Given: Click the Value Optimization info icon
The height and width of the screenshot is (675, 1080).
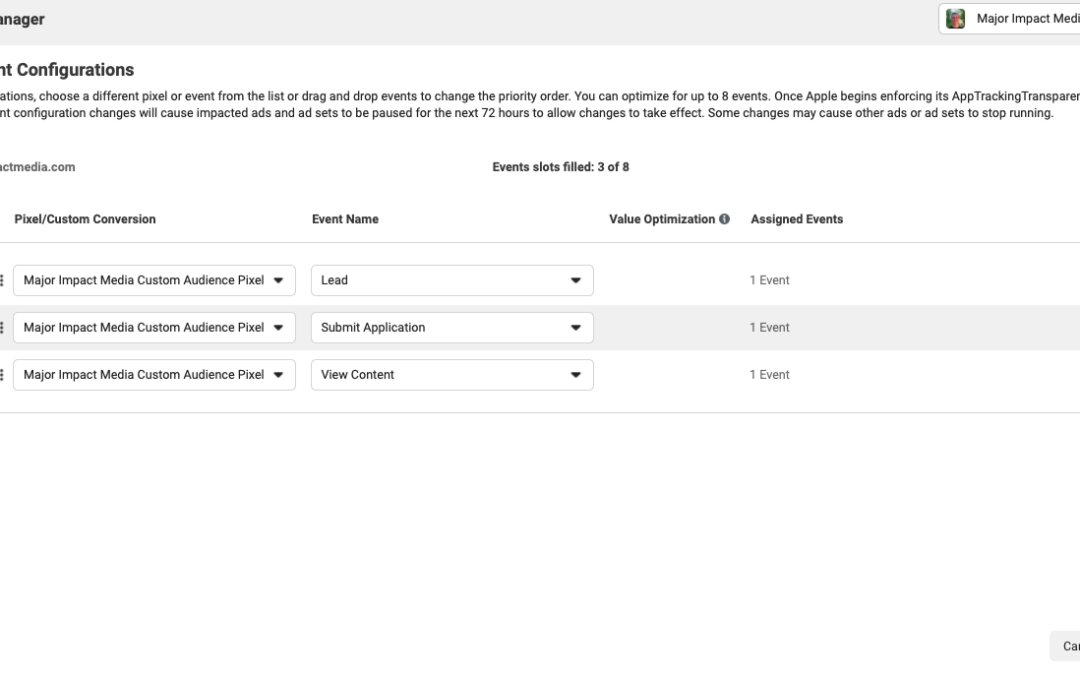Looking at the screenshot, I should coord(724,219).
